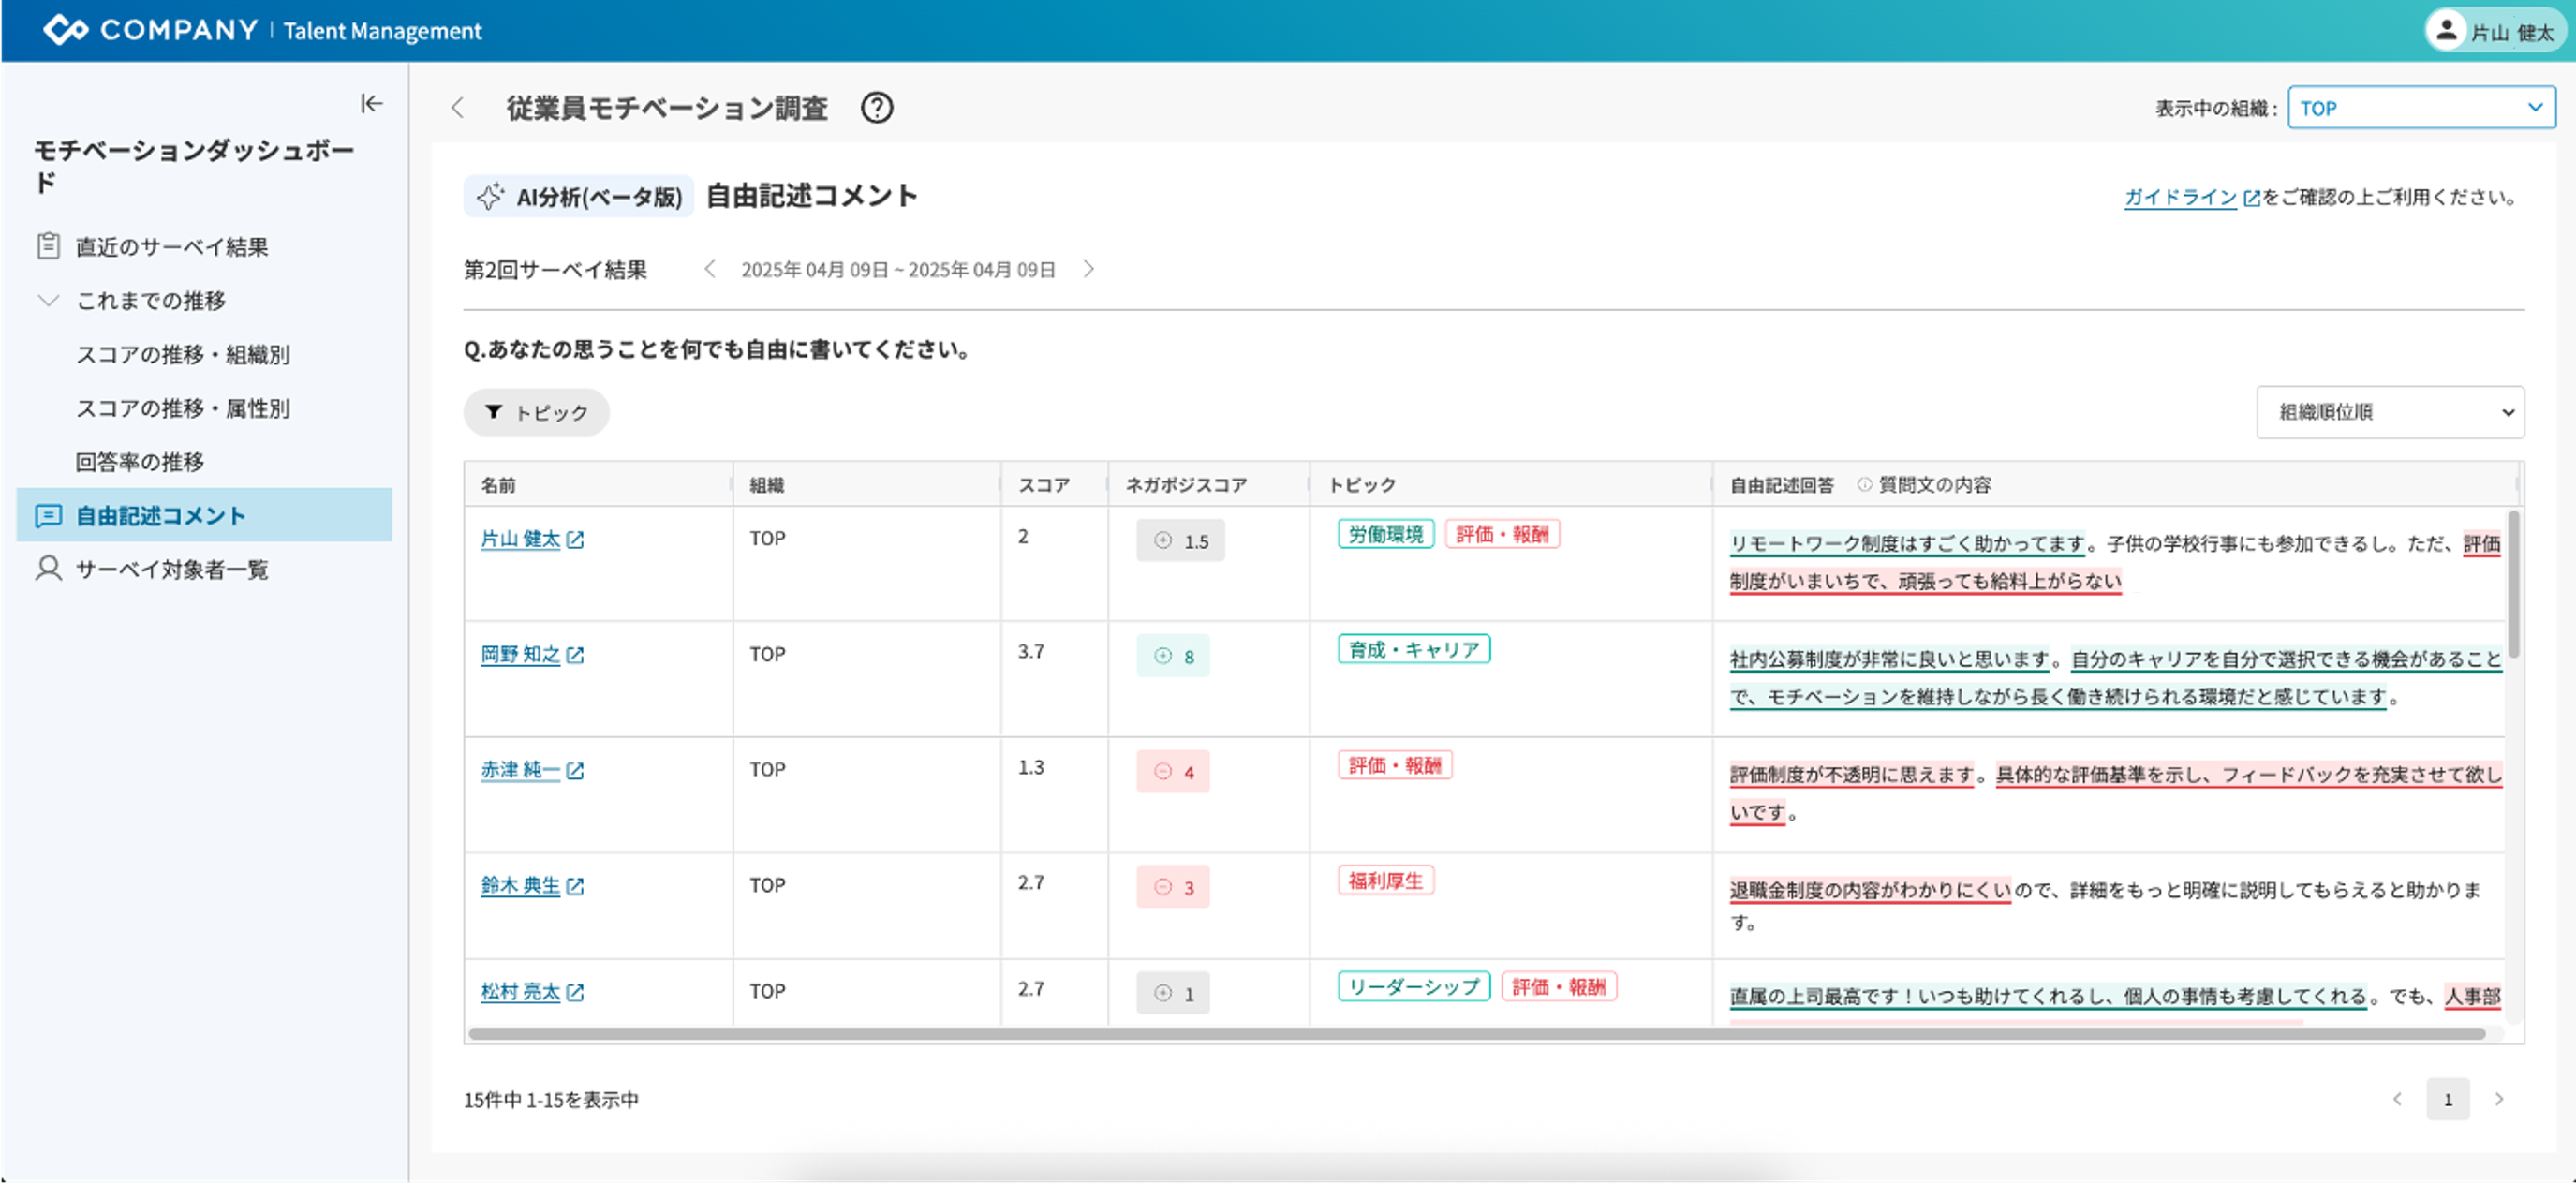Click the user avatar icon for 片山 健太
The image size is (2576, 1184).
click(2446, 31)
